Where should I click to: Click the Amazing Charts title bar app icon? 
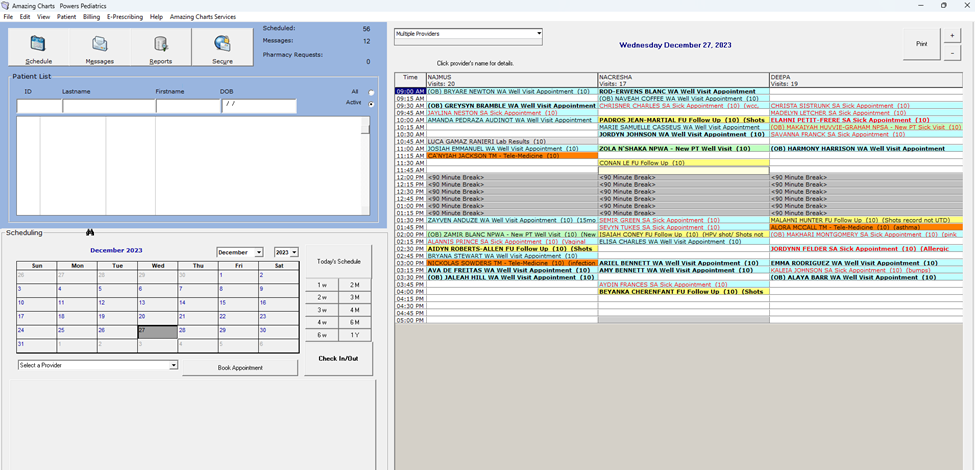point(6,5)
